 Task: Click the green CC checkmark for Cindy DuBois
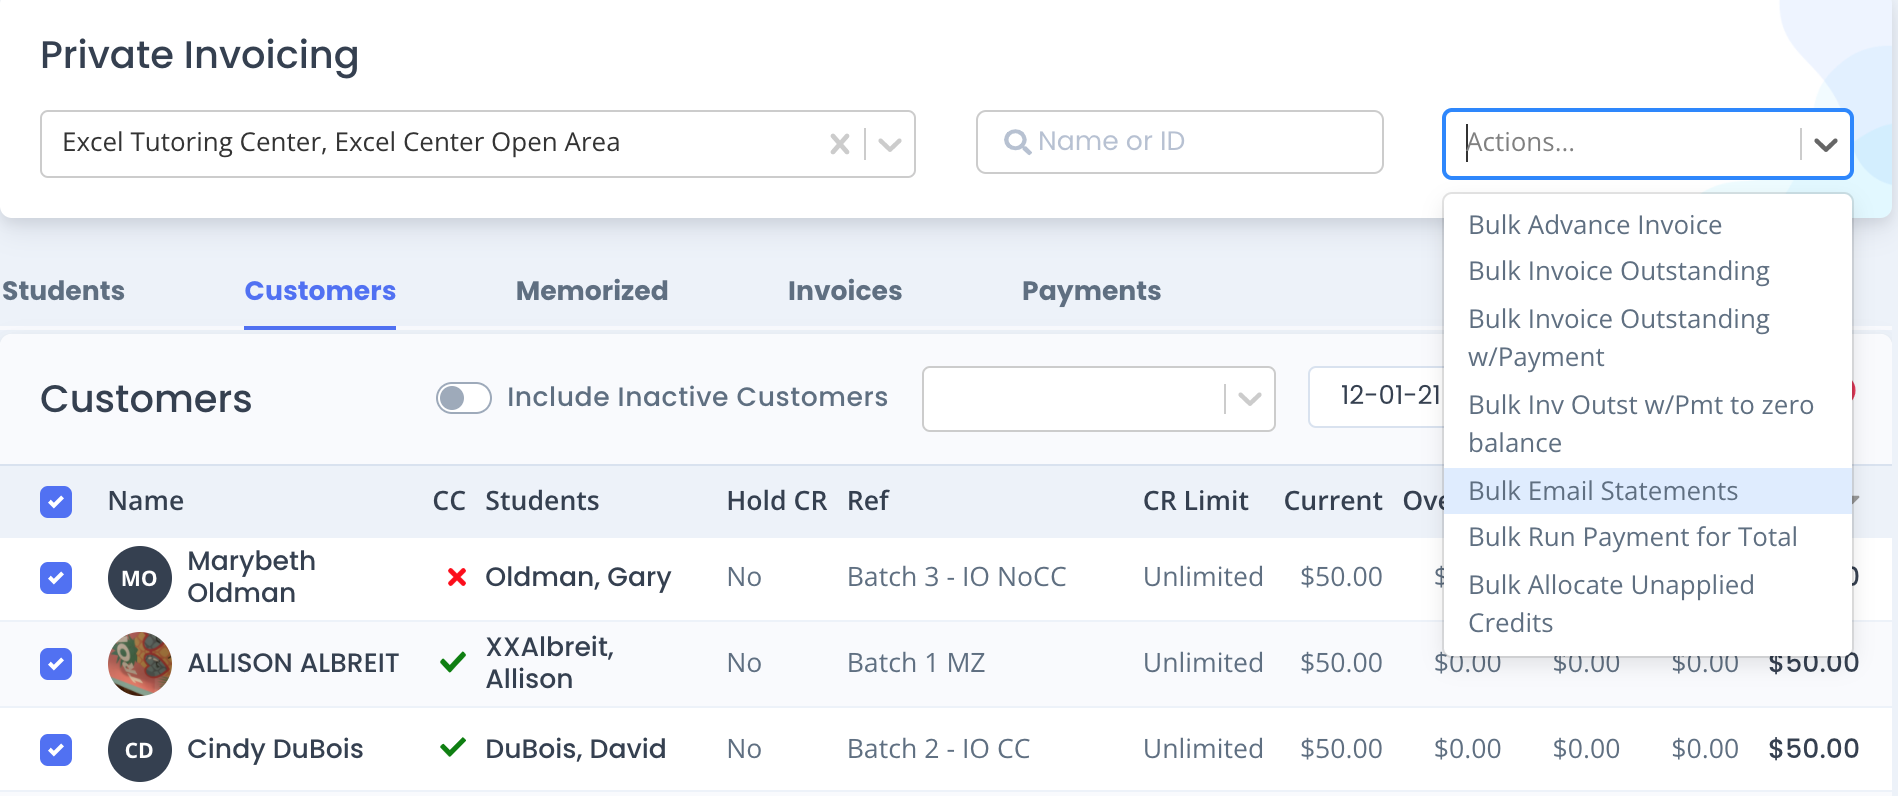[453, 747]
